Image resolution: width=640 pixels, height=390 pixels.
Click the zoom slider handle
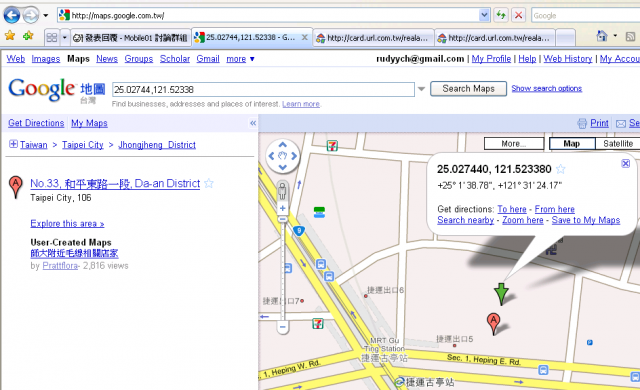point(282,219)
